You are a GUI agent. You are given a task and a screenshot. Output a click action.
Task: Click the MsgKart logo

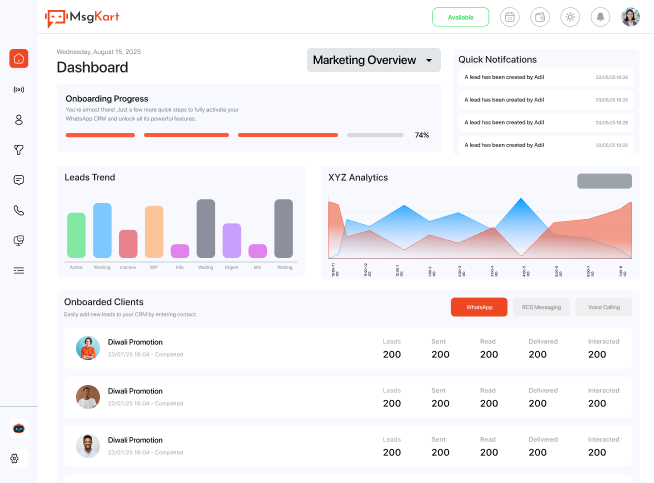tap(82, 18)
